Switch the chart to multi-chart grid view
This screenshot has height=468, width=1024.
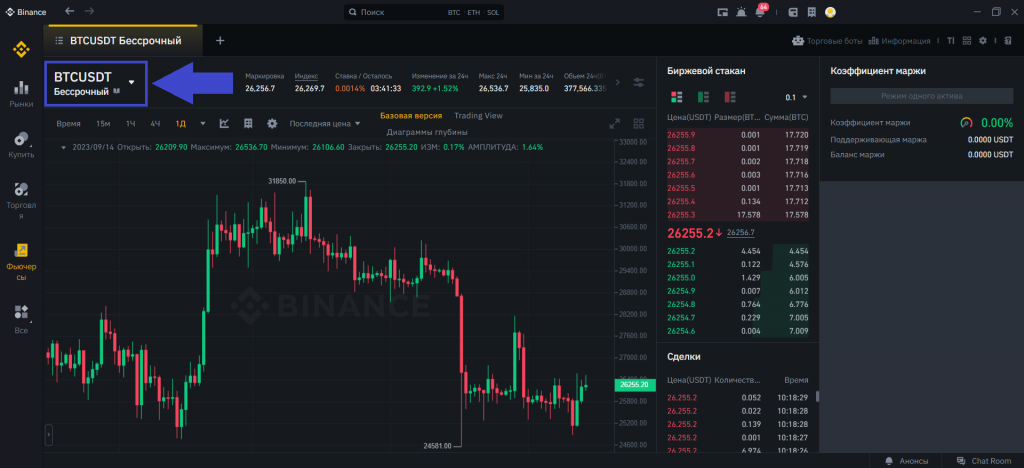pyautogui.click(x=638, y=123)
